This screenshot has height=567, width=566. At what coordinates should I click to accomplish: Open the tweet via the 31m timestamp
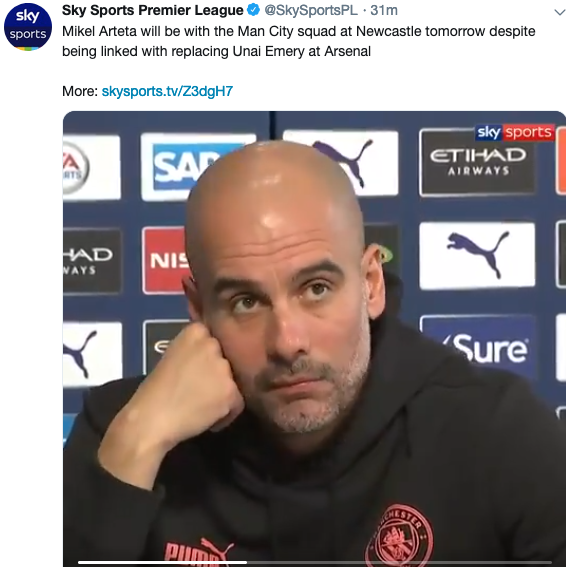click(384, 10)
